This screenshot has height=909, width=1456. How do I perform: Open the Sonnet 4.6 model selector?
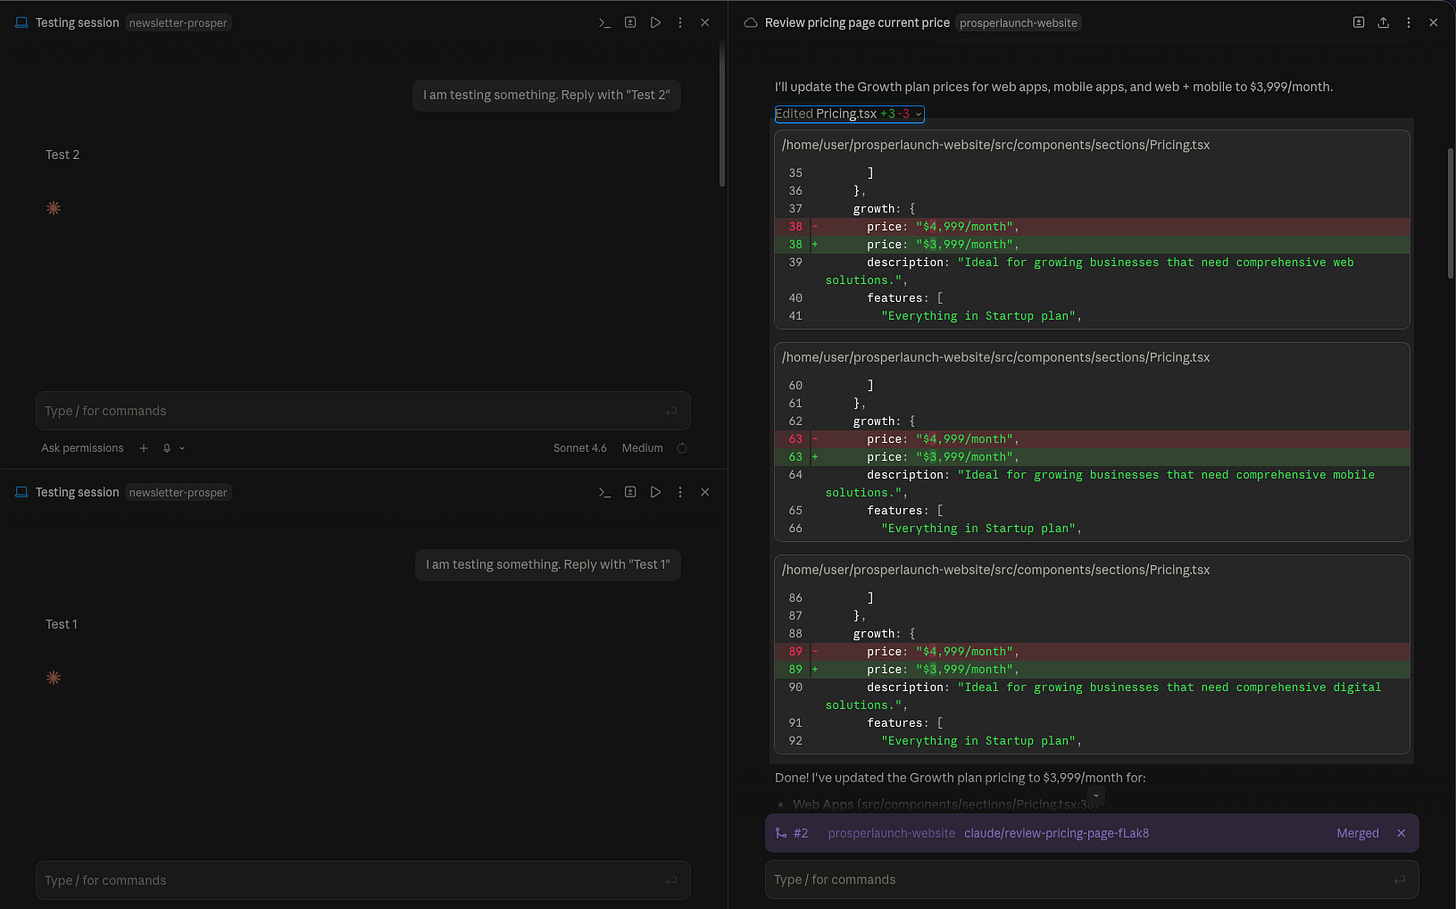580,448
